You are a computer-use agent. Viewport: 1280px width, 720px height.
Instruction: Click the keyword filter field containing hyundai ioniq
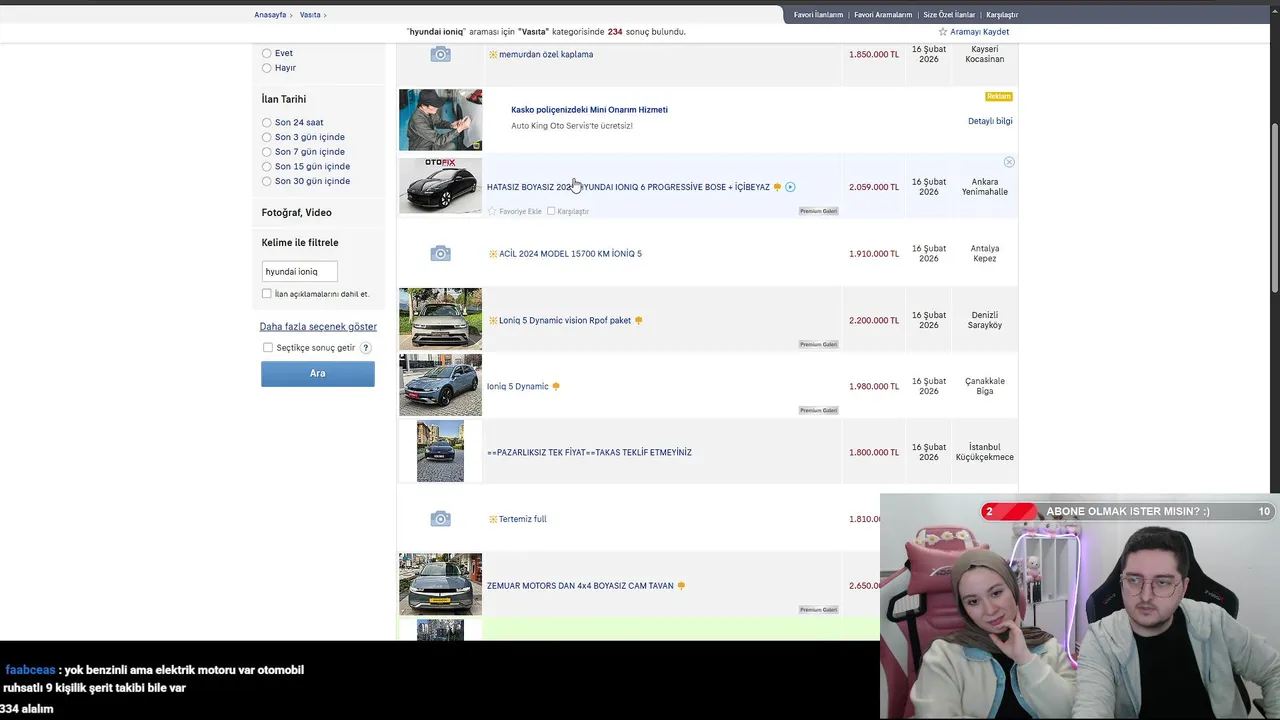pos(299,271)
